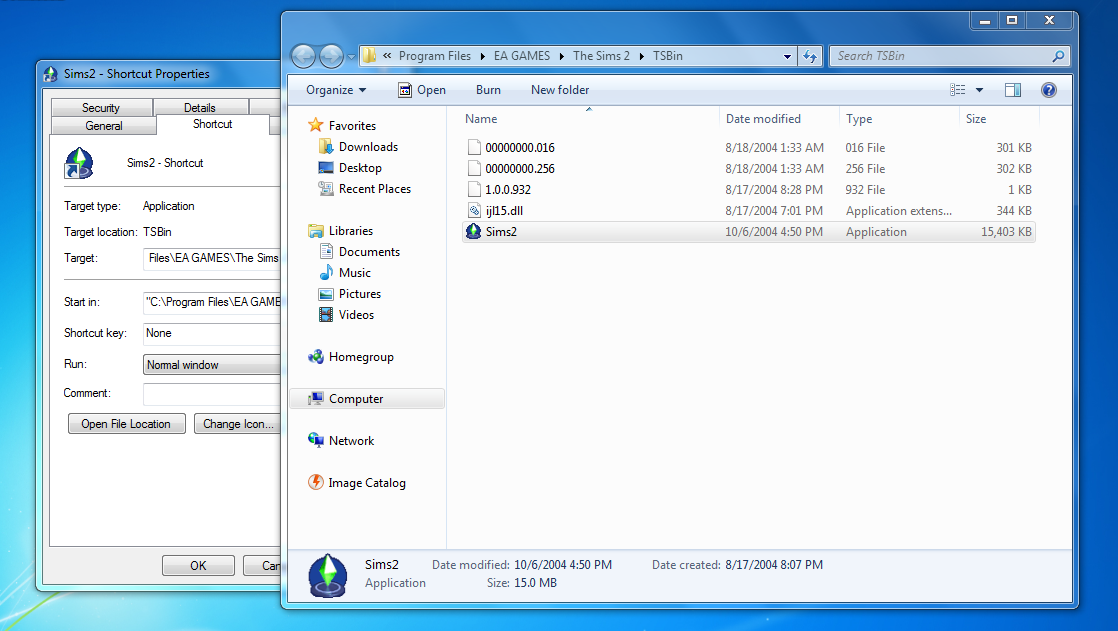Refresh the folder with the refresh icon

pos(810,56)
